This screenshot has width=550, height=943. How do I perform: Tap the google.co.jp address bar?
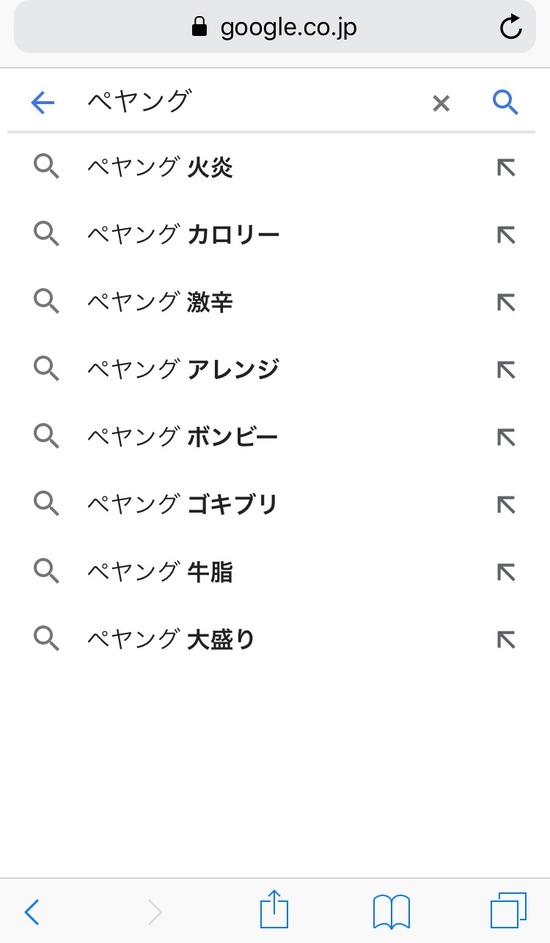[x=275, y=26]
